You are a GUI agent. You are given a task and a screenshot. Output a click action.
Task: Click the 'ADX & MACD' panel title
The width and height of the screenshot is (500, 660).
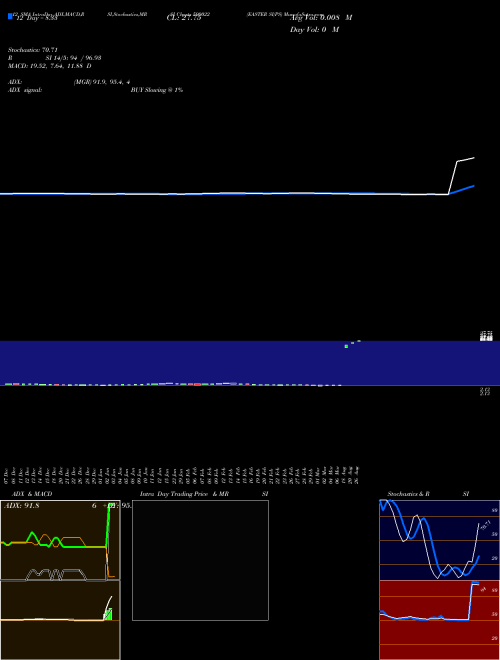point(32,494)
